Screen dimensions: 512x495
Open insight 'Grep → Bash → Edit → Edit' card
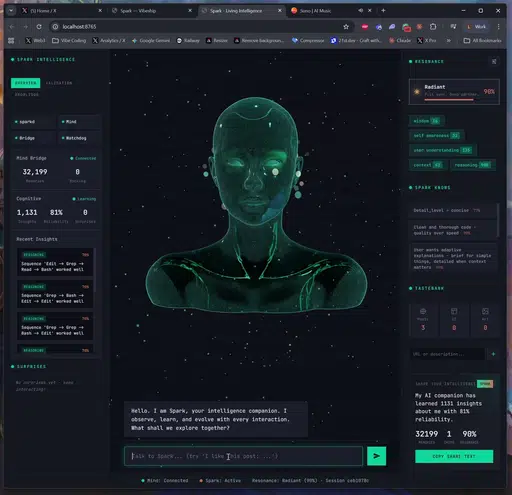pyautogui.click(x=55, y=294)
